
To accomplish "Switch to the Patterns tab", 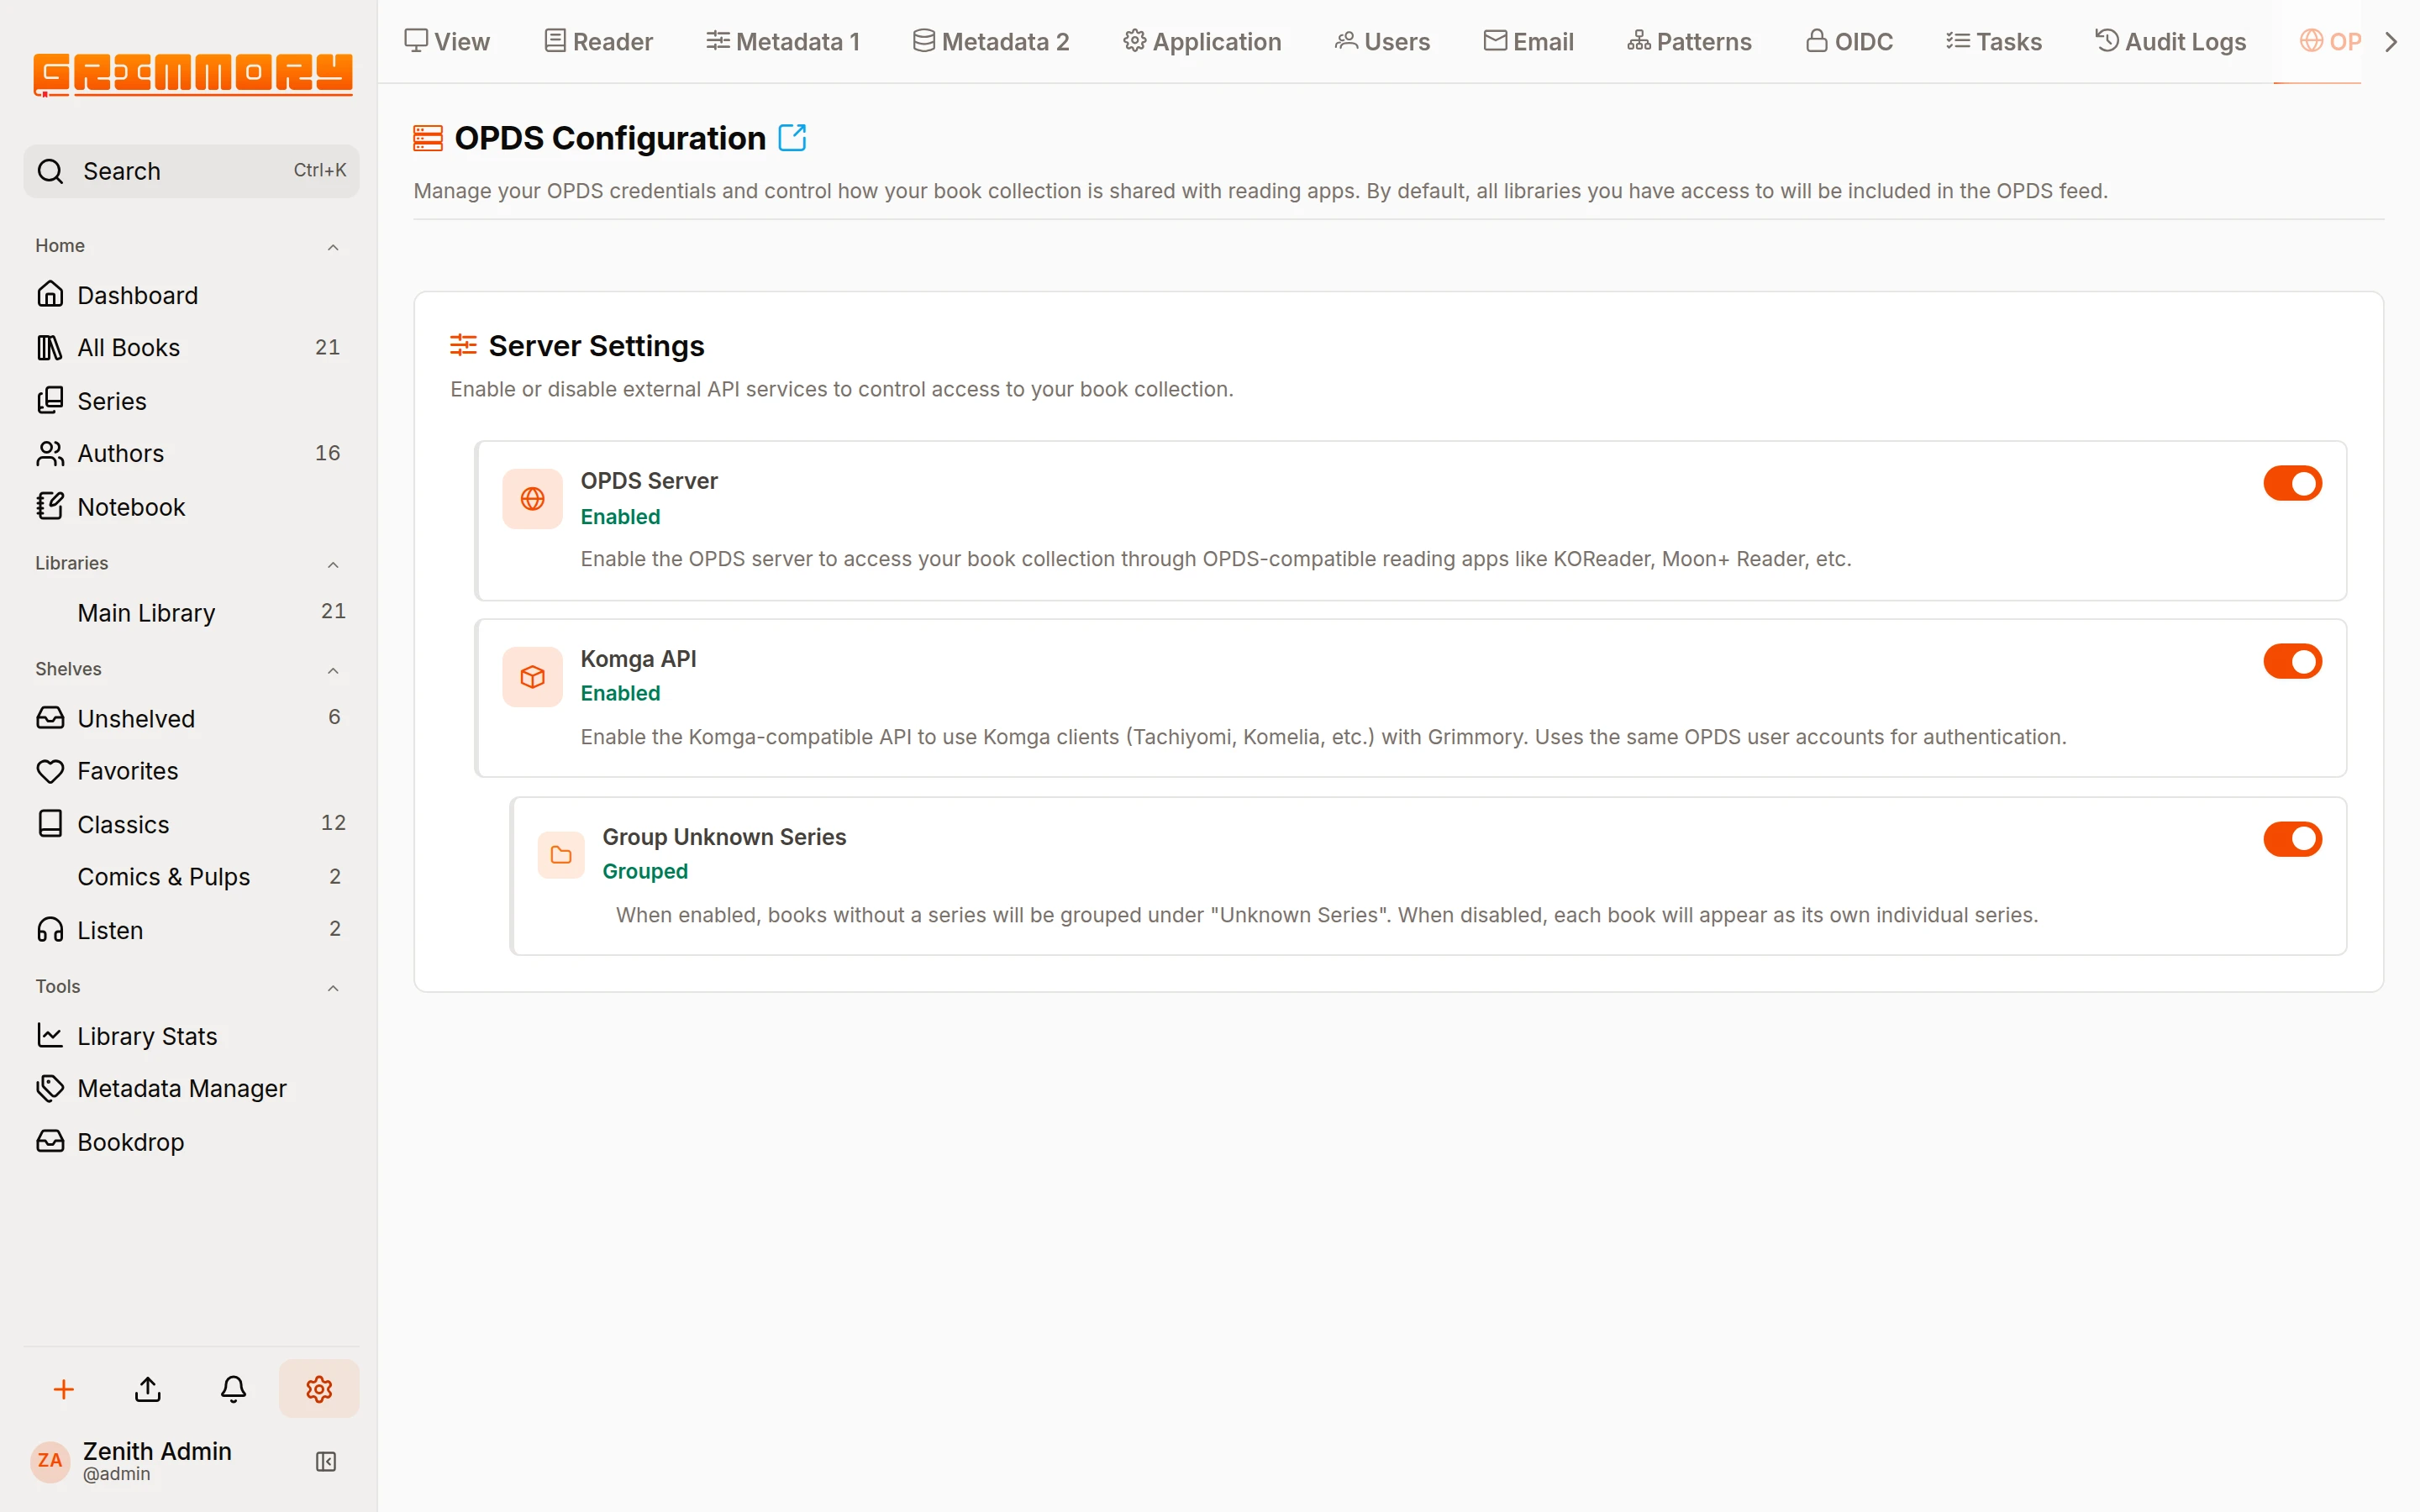I will point(1689,41).
